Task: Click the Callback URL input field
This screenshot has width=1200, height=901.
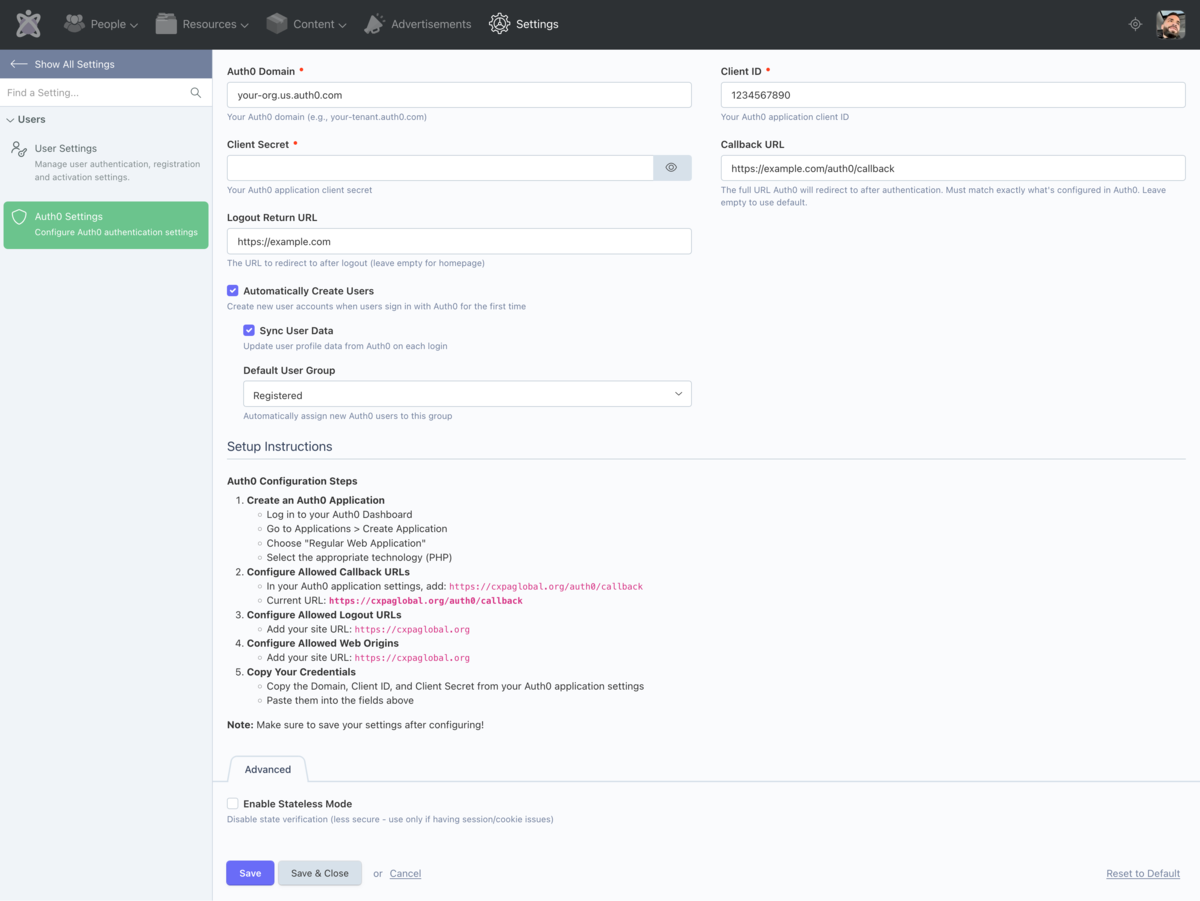Action: coord(953,168)
